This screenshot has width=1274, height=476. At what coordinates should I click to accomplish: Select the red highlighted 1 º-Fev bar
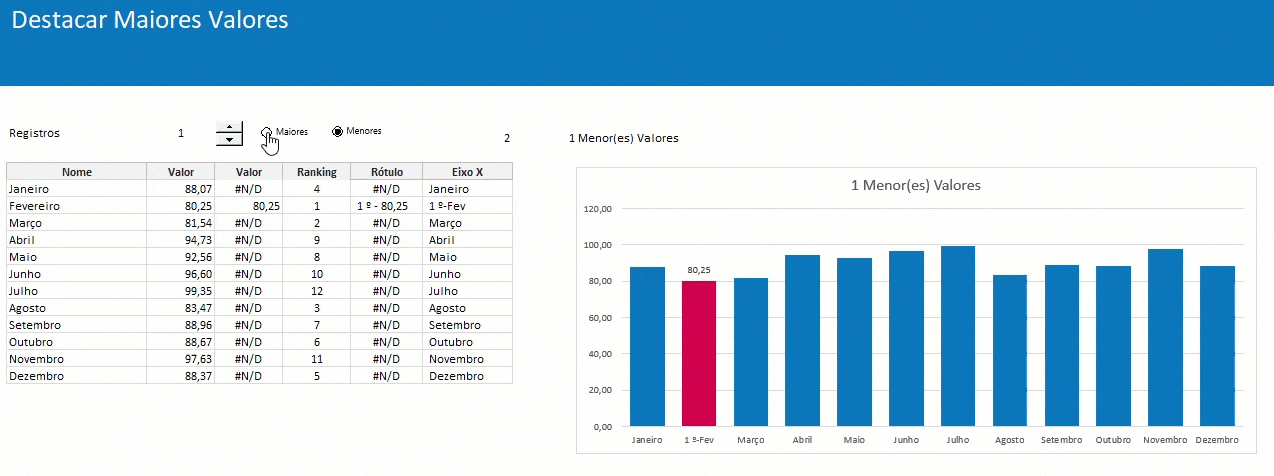699,353
